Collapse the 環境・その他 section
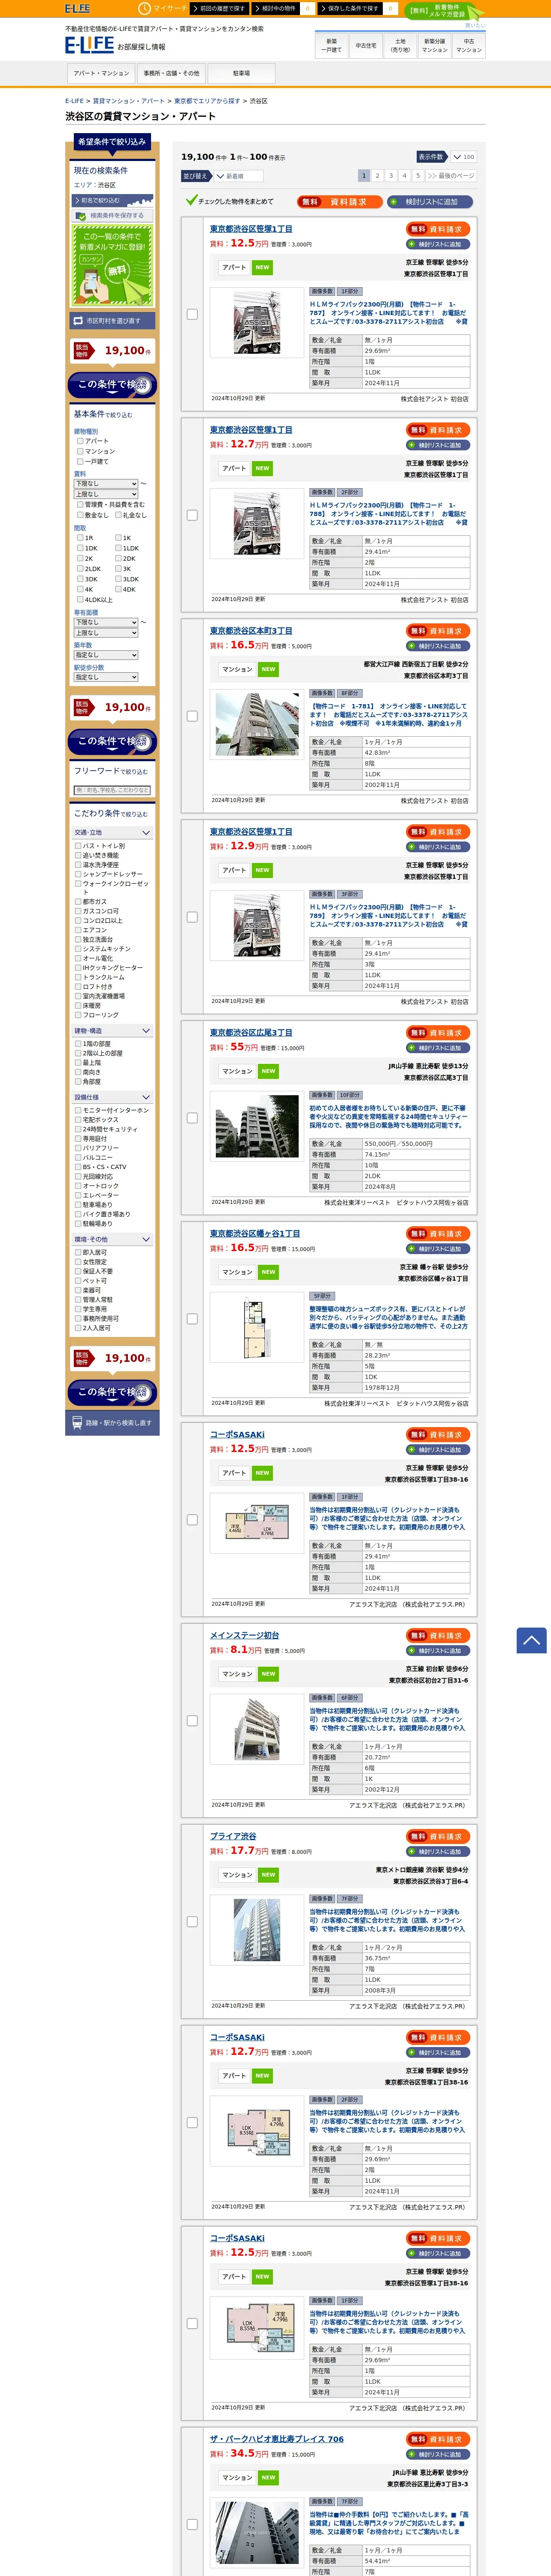This screenshot has width=551, height=2576. pyautogui.click(x=112, y=1239)
